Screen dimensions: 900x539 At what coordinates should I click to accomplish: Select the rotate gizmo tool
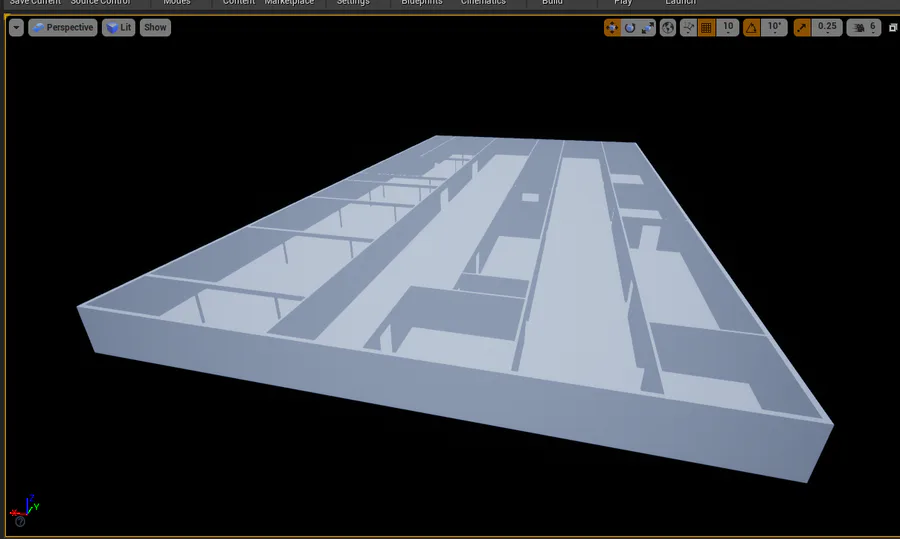click(630, 28)
